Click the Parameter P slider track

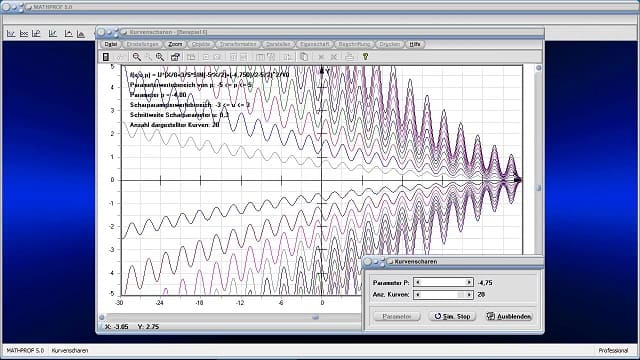tap(443, 282)
